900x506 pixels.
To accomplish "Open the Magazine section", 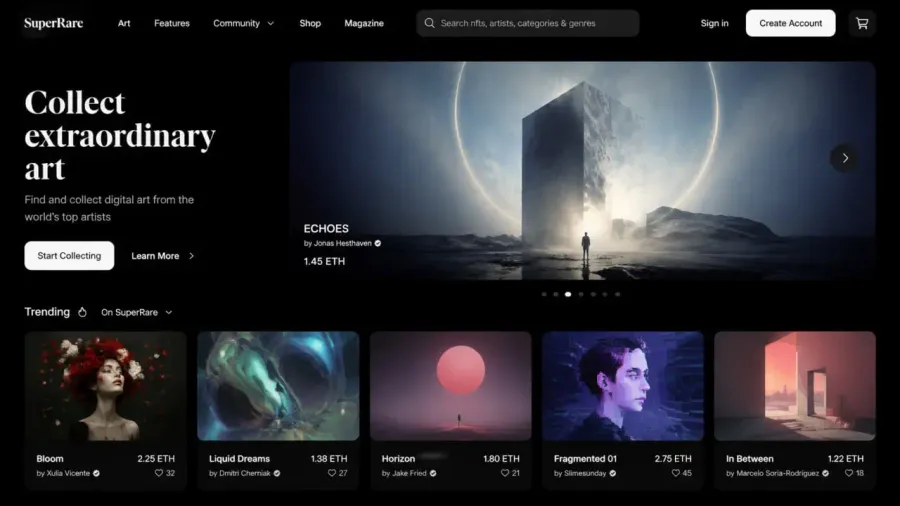I will click(x=364, y=24).
